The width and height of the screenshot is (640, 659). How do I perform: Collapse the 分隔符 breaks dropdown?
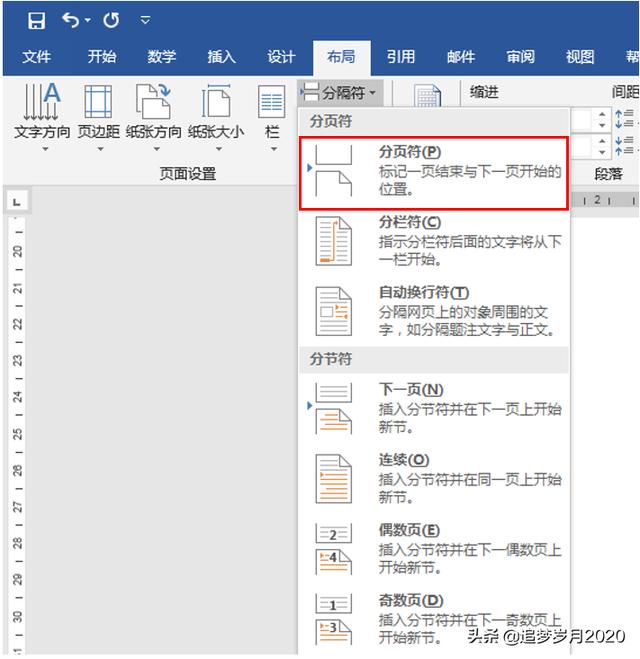coord(340,92)
